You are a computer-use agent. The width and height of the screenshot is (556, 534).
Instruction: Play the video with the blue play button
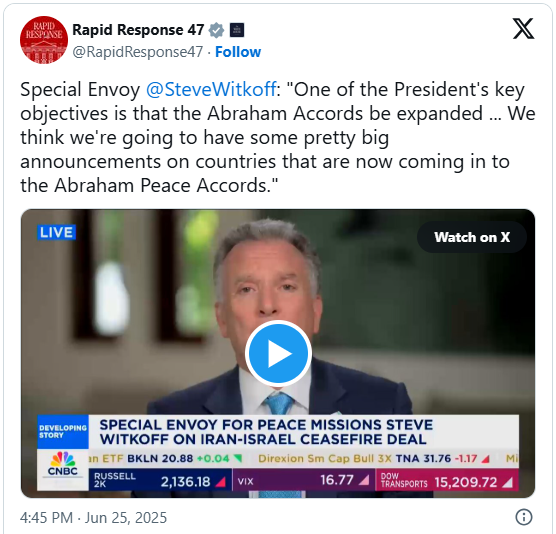[278, 354]
